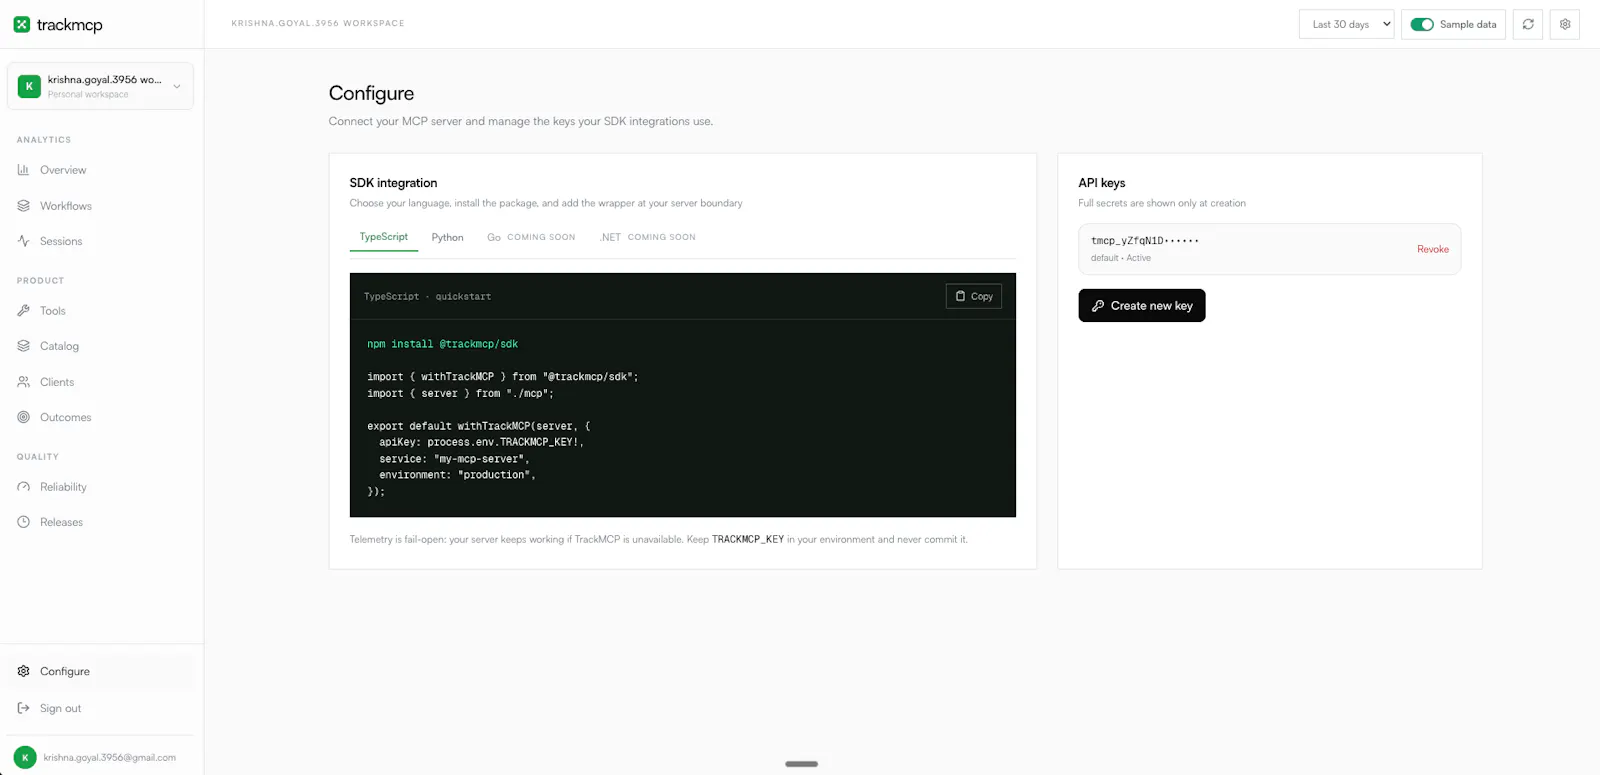Click the API key row tmcp_yZfqN1D
The height and width of the screenshot is (775, 1600).
click(1270, 249)
